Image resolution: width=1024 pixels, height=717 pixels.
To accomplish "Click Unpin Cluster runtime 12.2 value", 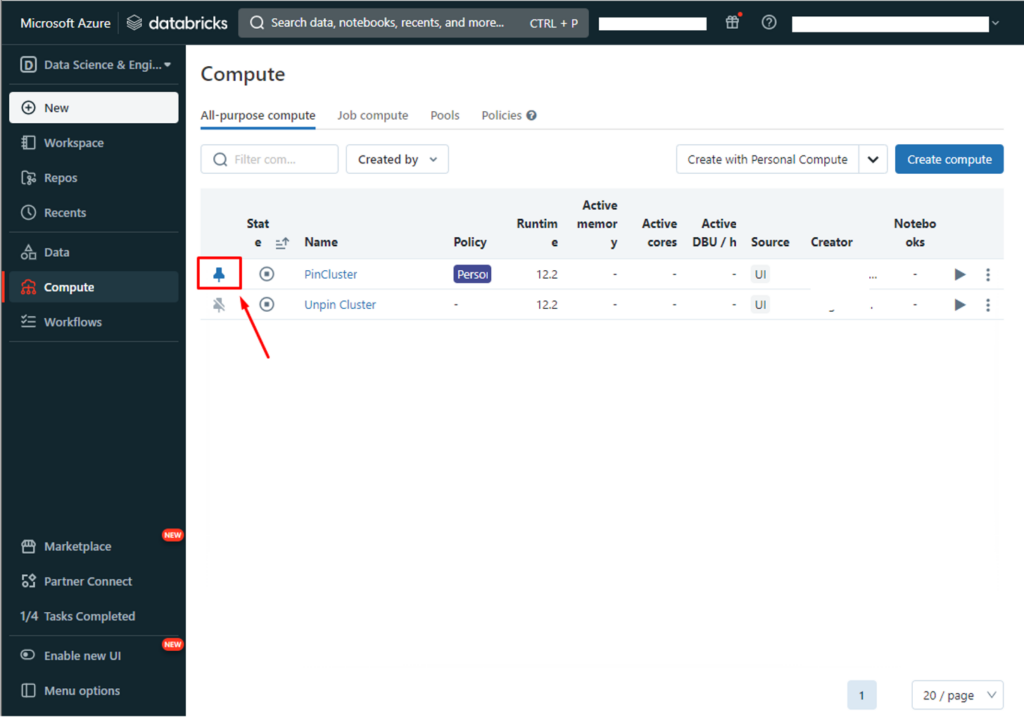I will [x=547, y=304].
